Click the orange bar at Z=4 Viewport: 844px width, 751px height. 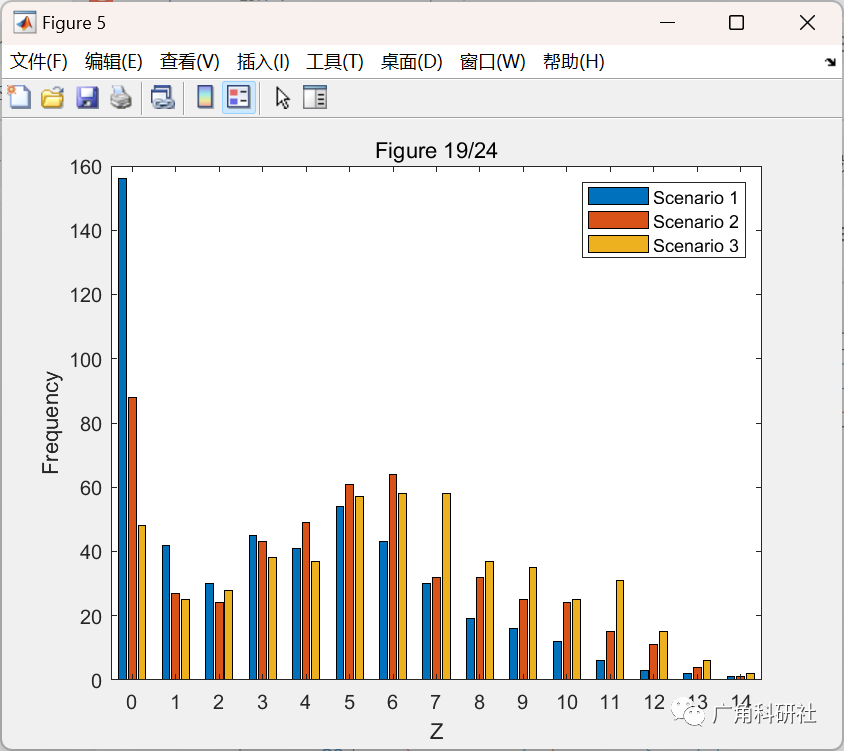click(x=306, y=601)
